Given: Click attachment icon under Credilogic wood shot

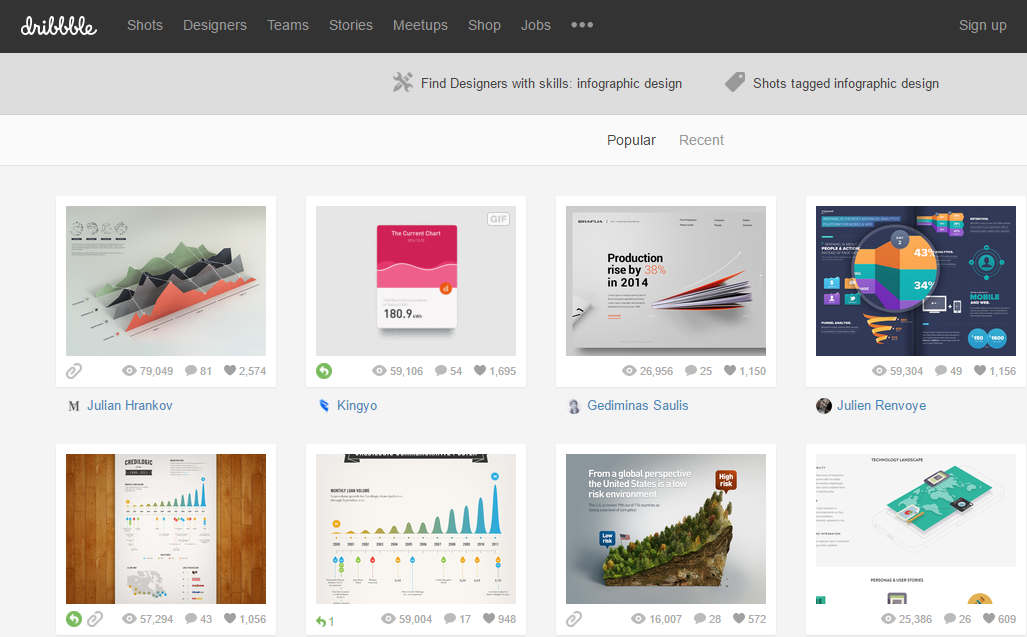Looking at the screenshot, I should (x=95, y=619).
